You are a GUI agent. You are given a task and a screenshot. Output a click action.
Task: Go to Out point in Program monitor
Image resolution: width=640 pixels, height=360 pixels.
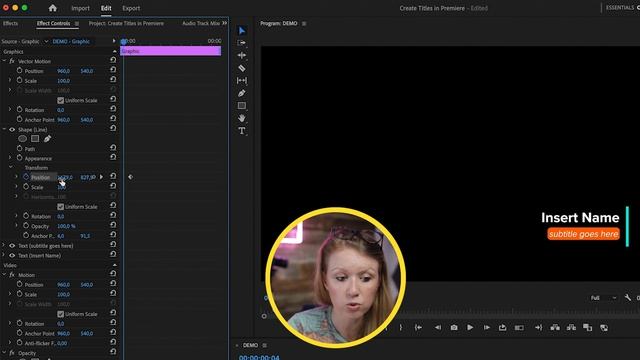(x=538, y=327)
